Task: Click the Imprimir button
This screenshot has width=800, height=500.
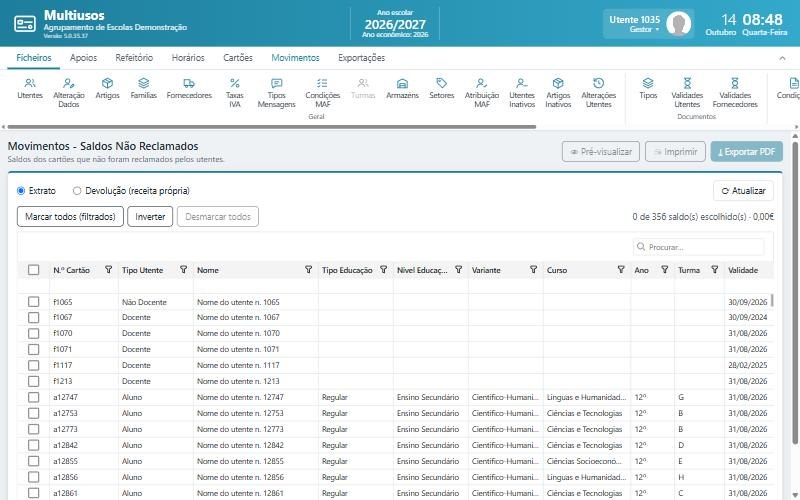Action: pos(675,152)
